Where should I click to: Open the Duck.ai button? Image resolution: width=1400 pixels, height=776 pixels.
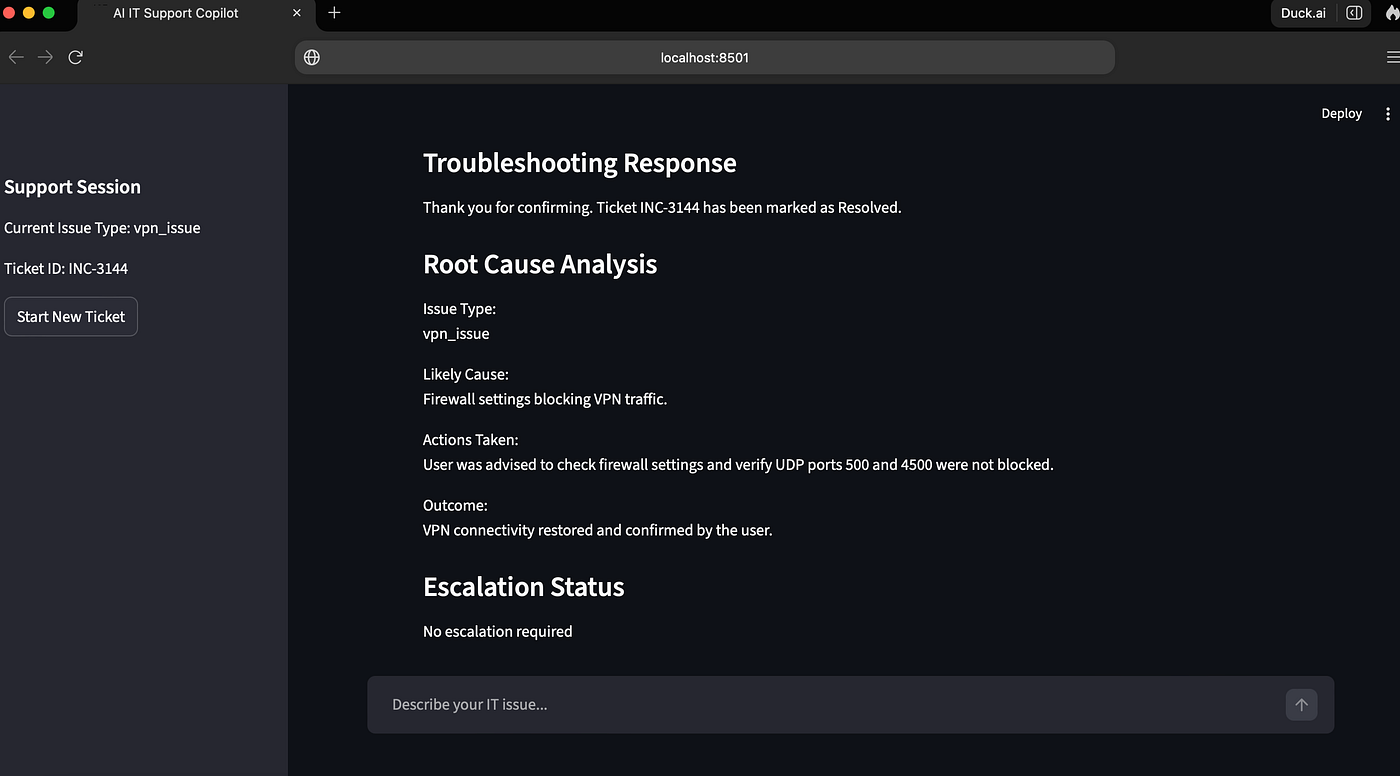tap(1303, 13)
